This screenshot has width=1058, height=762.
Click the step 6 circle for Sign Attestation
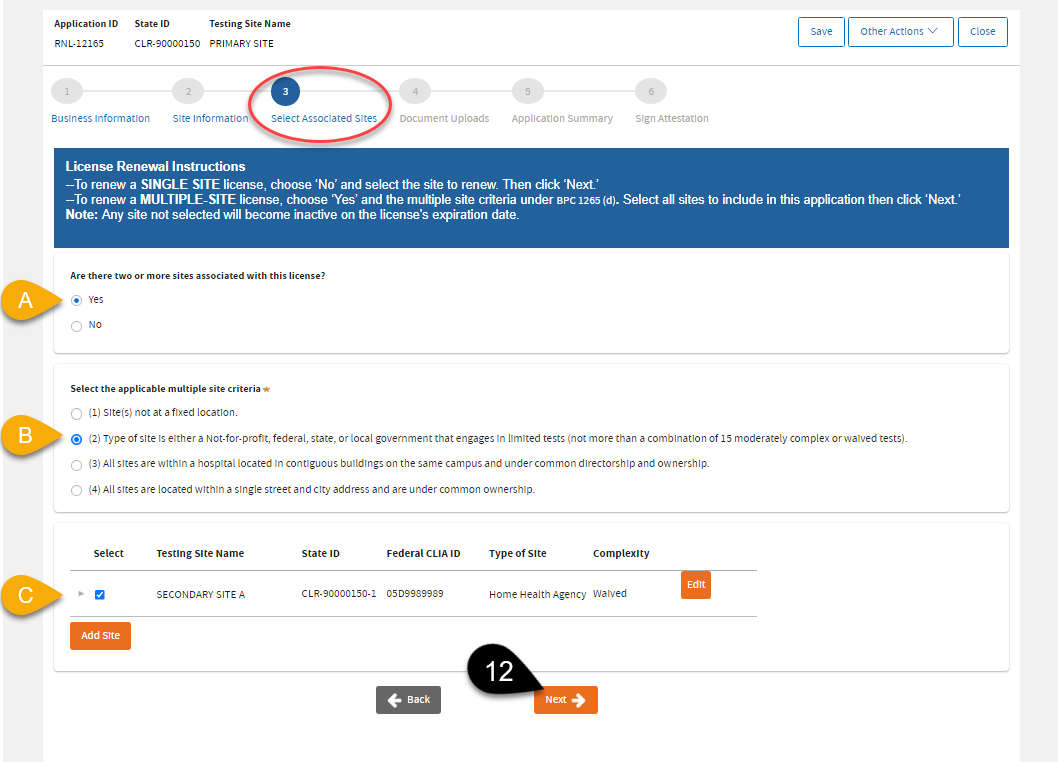pyautogui.click(x=651, y=91)
